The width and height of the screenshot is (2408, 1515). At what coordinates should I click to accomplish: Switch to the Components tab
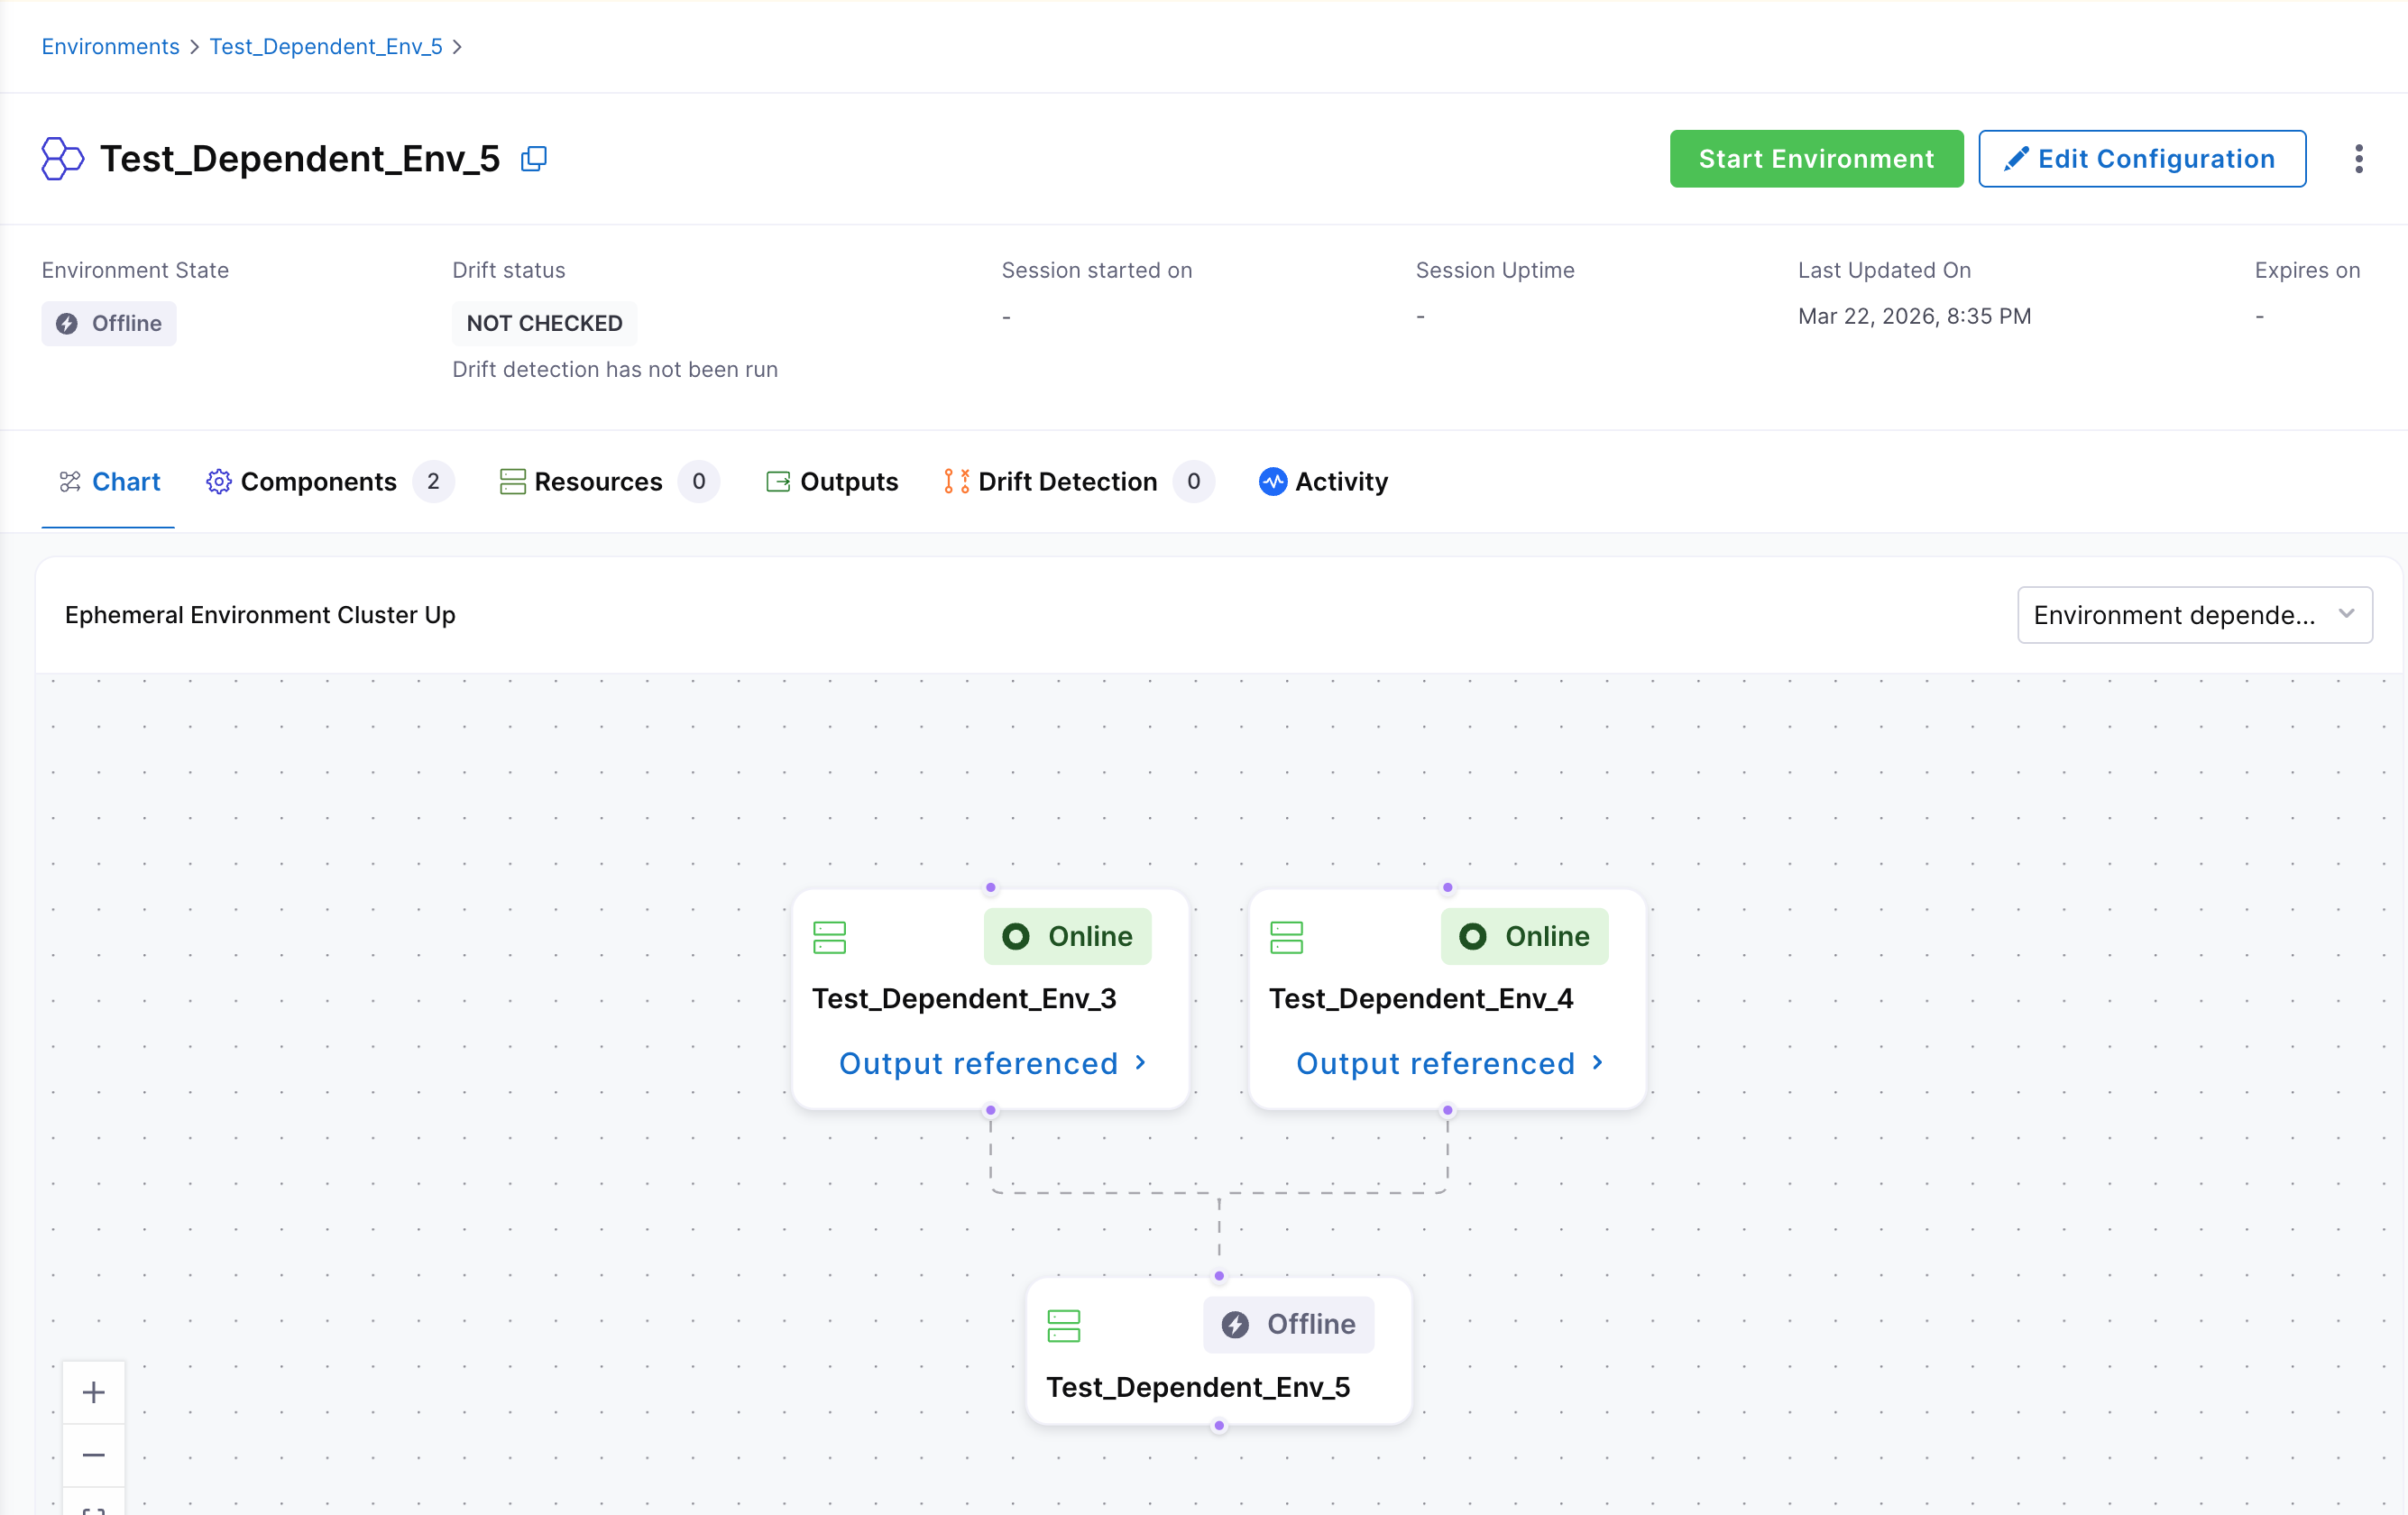(318, 482)
